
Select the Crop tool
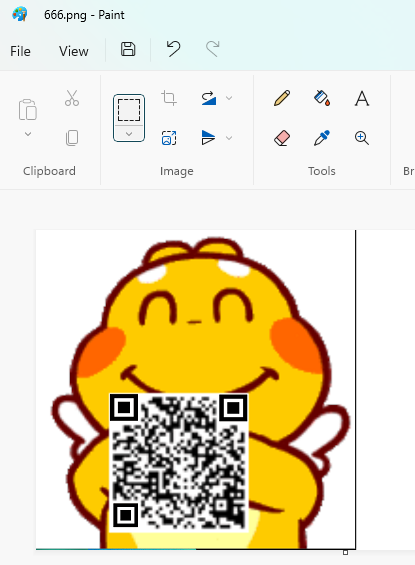[169, 98]
